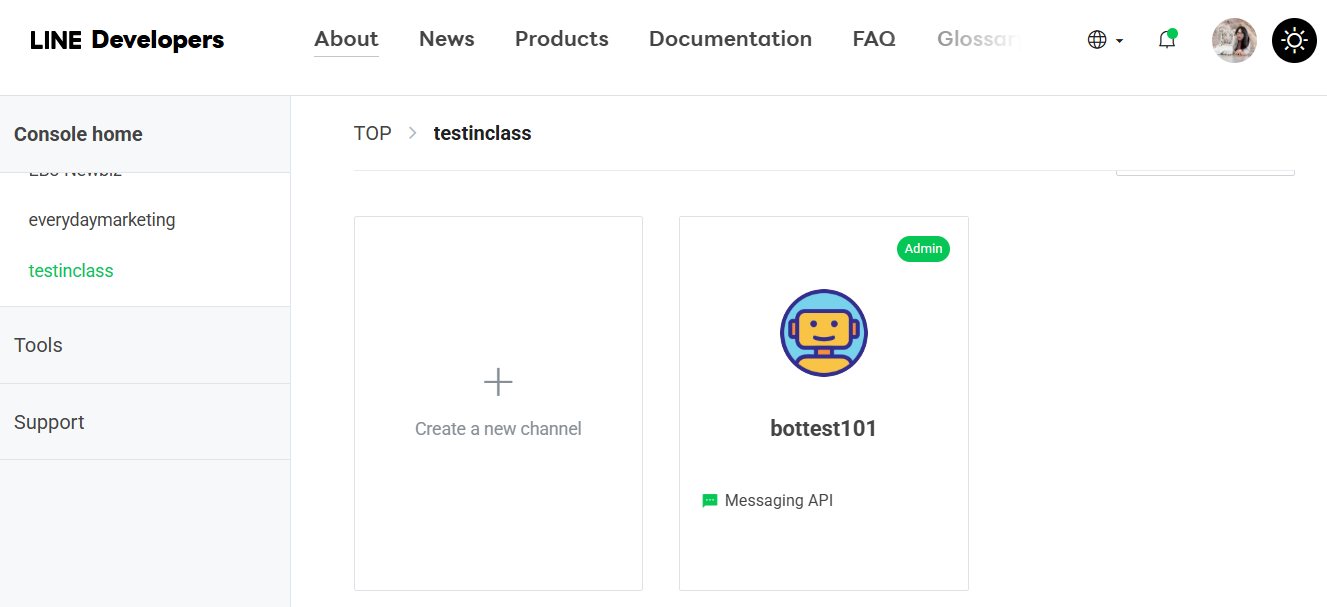Select testinclass provider in sidebar

click(x=71, y=271)
